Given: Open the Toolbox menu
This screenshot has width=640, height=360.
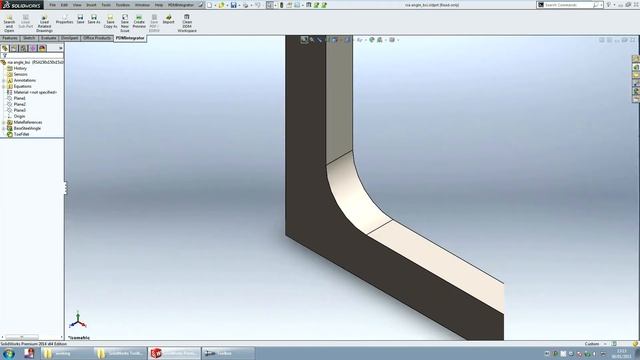Looking at the screenshot, I should point(122,5).
